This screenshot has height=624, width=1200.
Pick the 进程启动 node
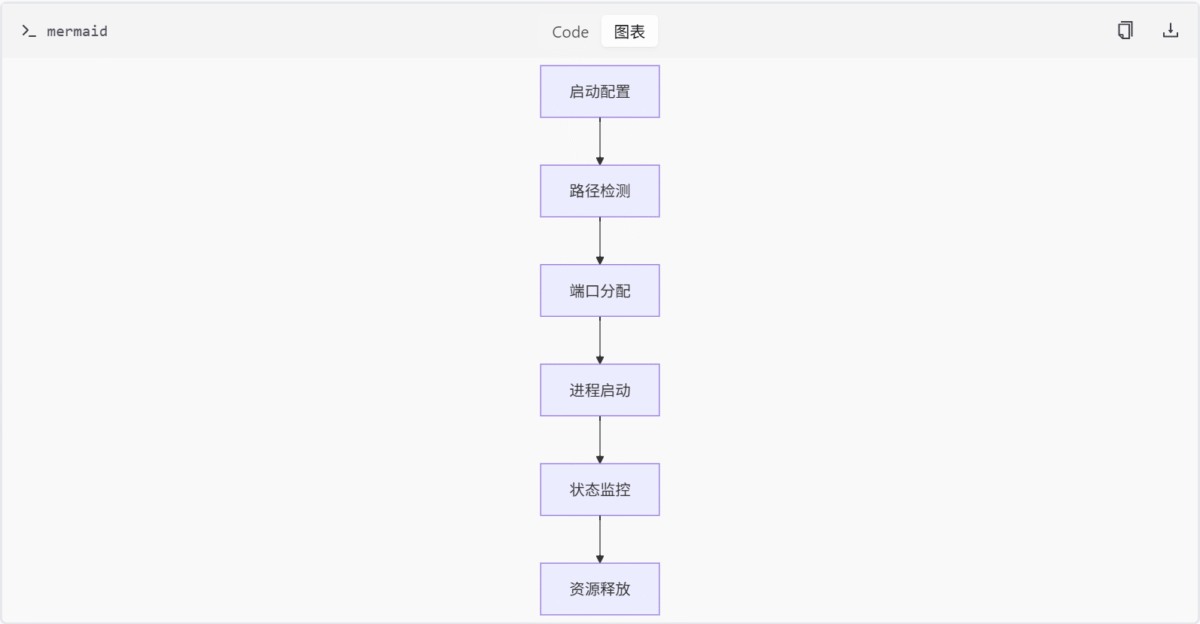click(x=600, y=390)
